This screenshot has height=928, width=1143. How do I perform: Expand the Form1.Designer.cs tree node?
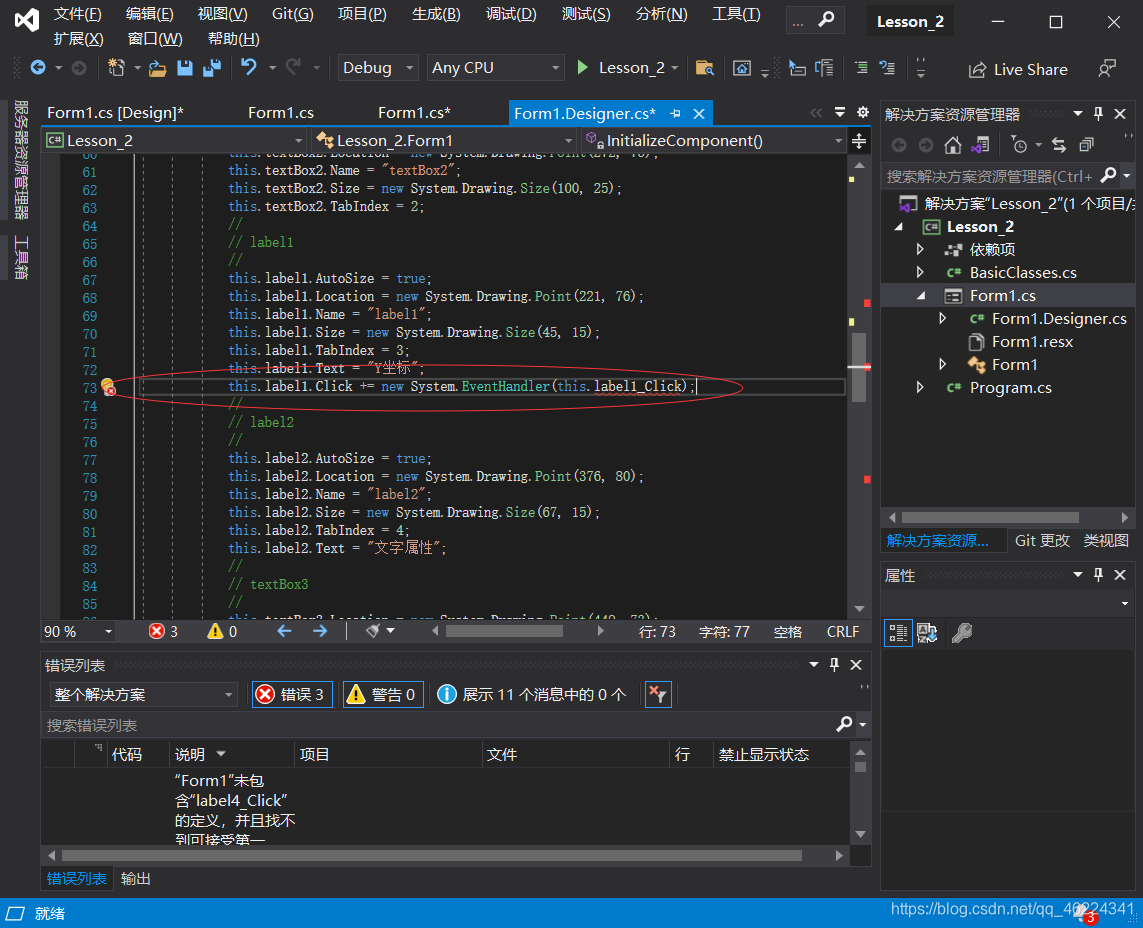pos(943,319)
